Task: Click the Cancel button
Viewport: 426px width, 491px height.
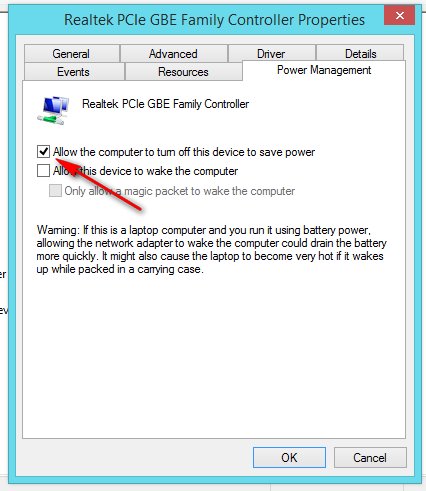Action: 370,457
